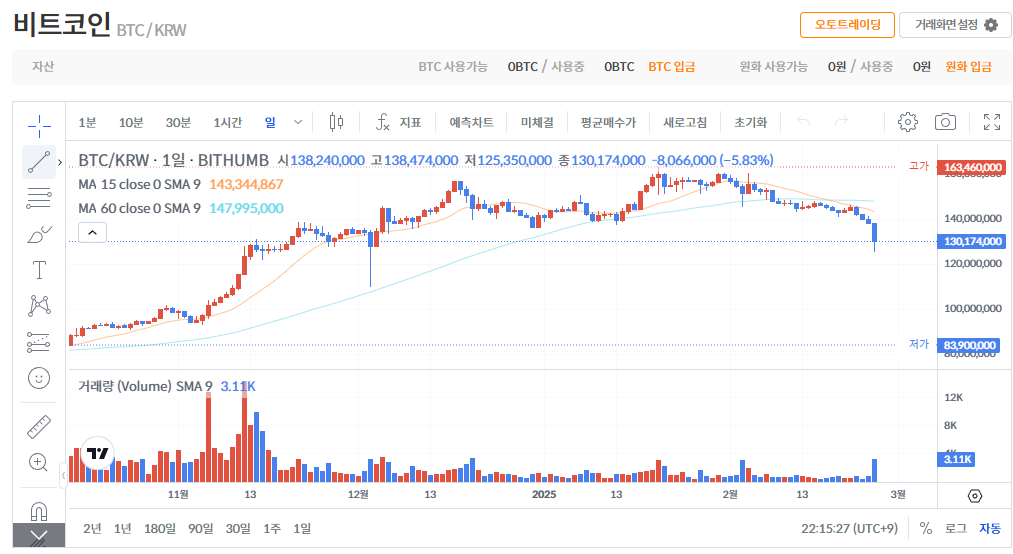Viewport: 1013px width, 554px height.
Task: Set chart range to 90일
Action: click(x=201, y=528)
